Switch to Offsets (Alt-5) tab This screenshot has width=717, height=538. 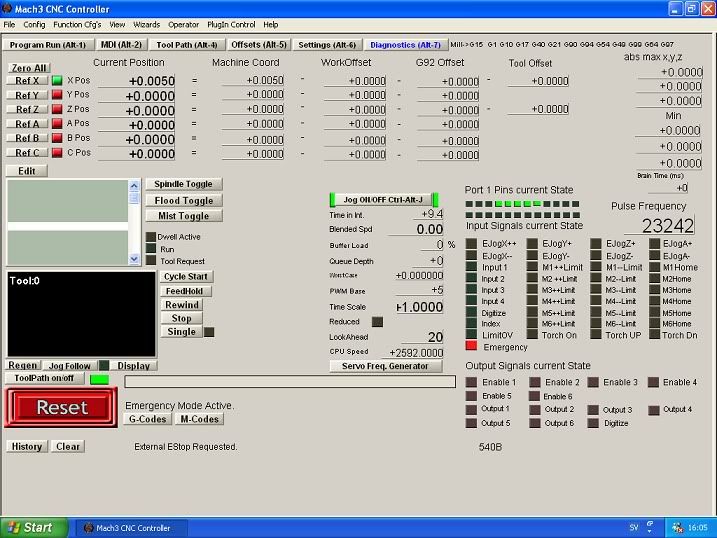coord(259,45)
